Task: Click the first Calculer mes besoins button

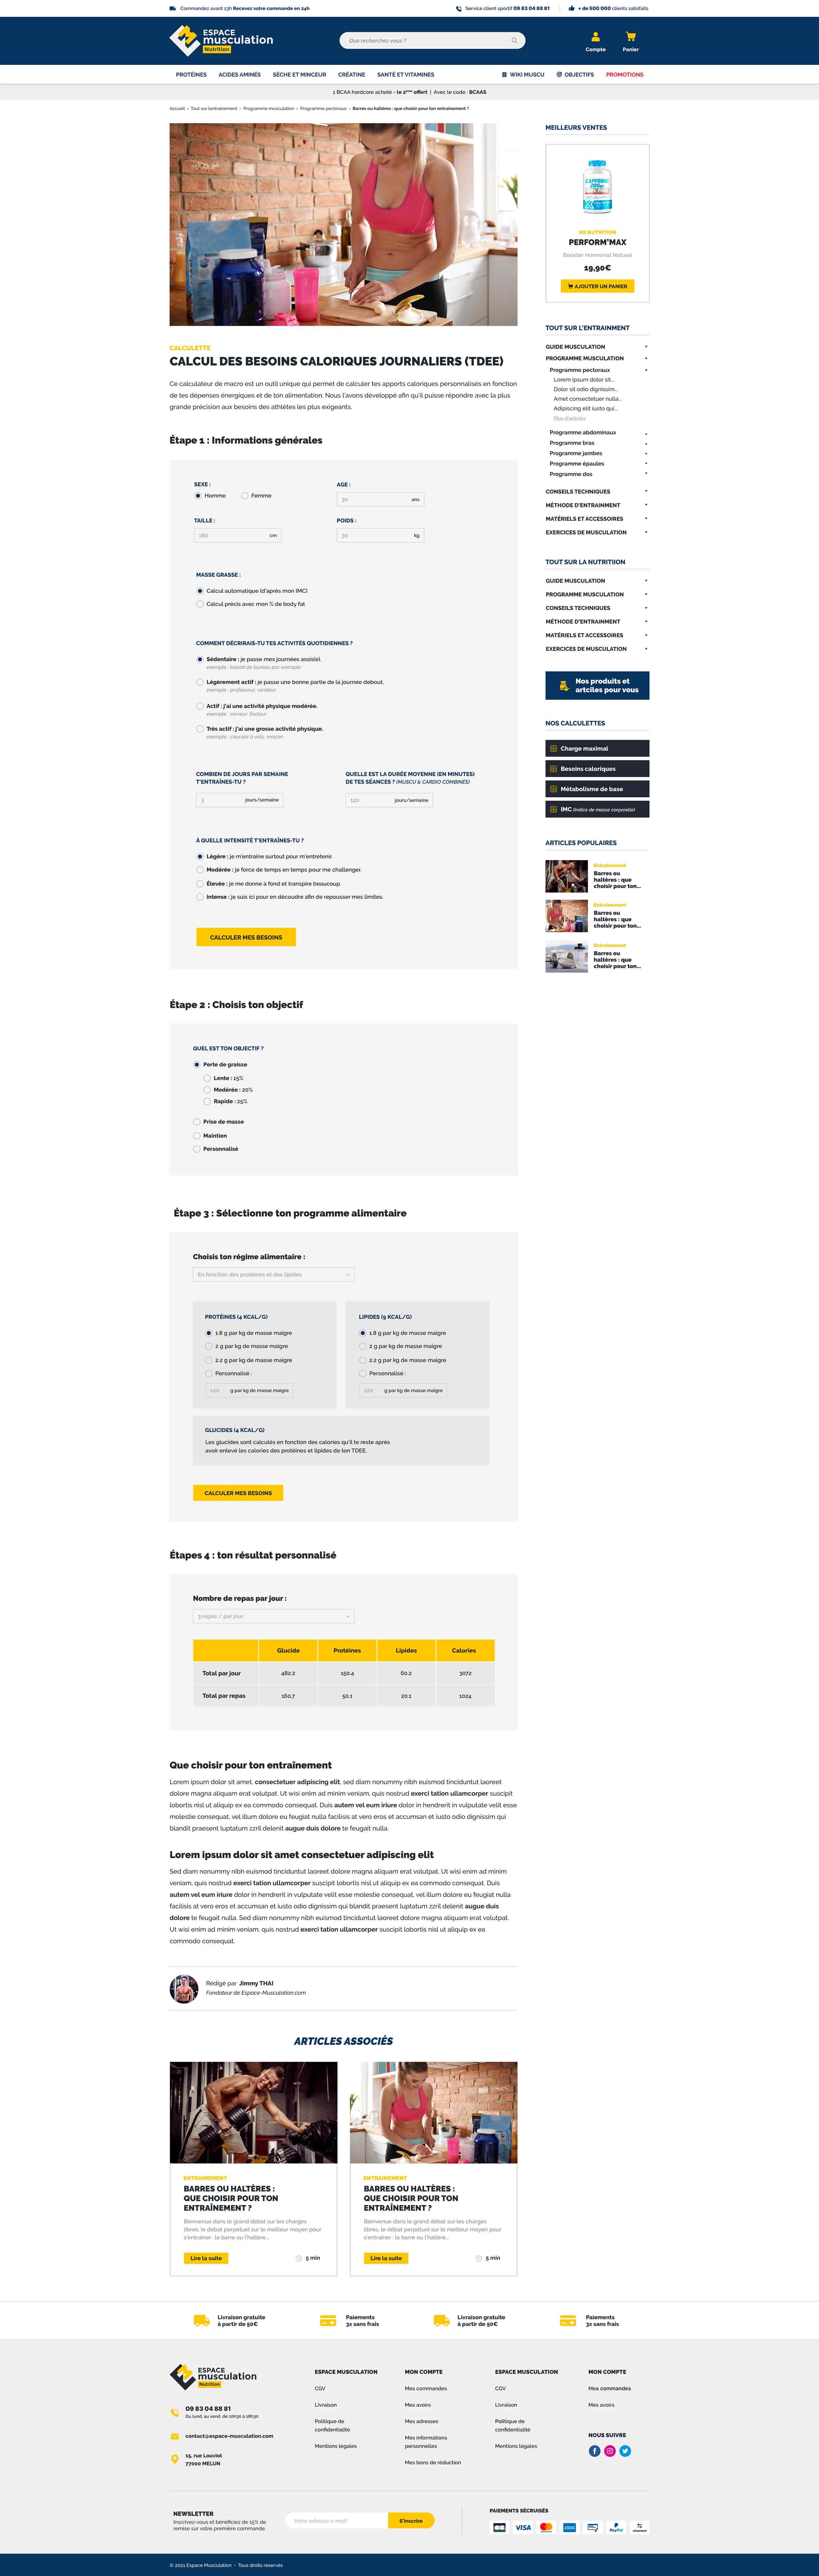Action: (246, 937)
